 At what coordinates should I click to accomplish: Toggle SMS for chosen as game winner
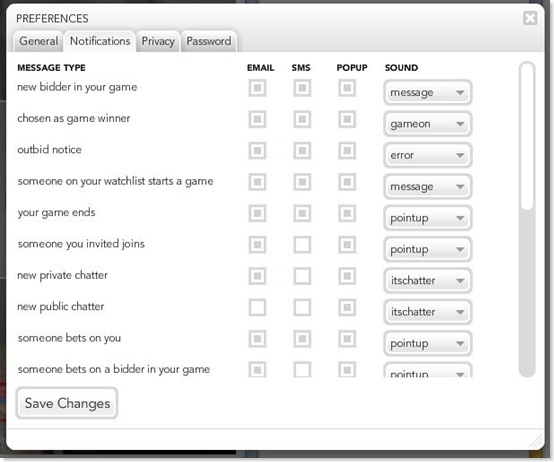pos(302,119)
